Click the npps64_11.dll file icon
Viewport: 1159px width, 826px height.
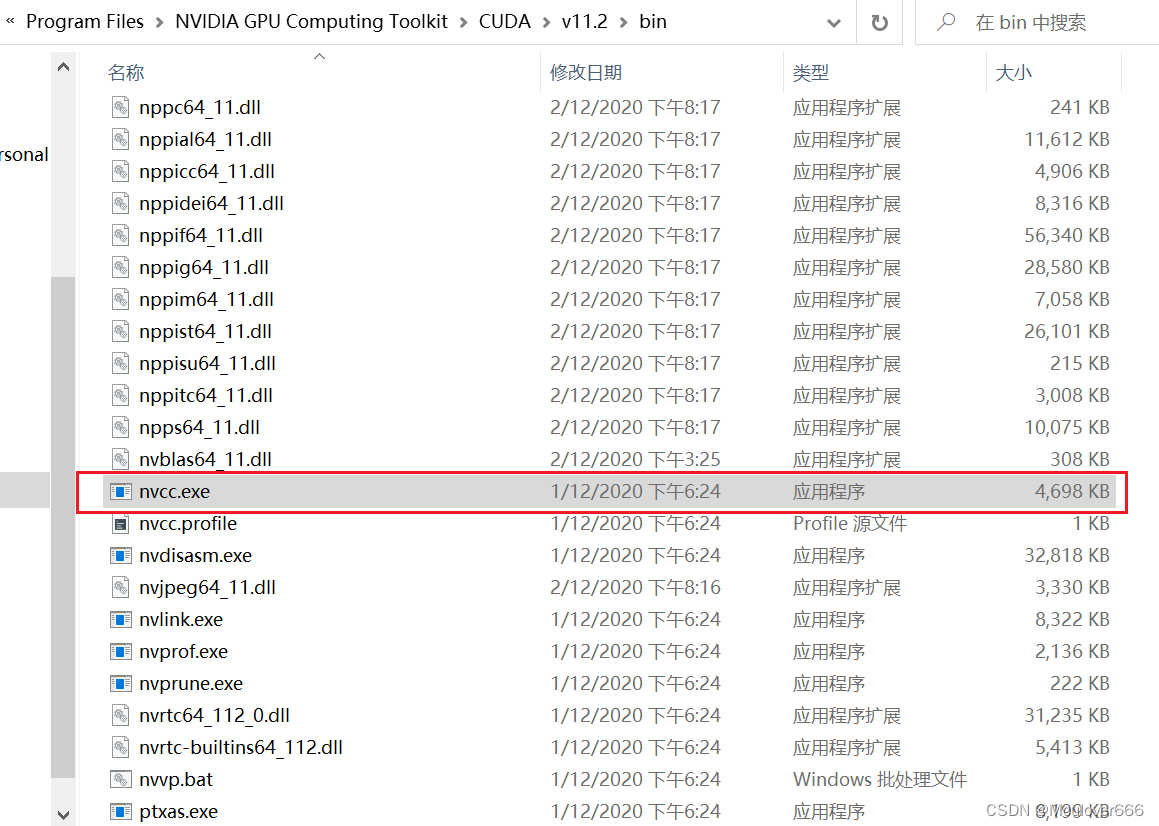click(x=120, y=427)
